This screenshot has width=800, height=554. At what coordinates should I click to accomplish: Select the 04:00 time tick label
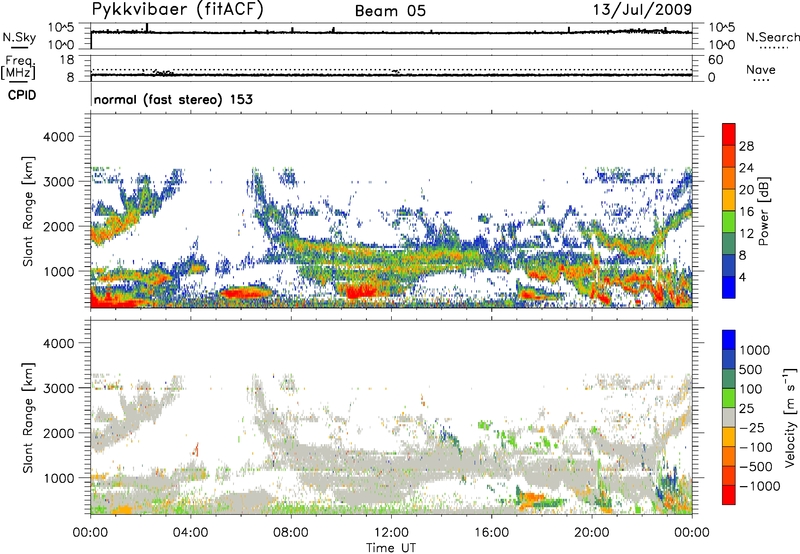tap(190, 533)
